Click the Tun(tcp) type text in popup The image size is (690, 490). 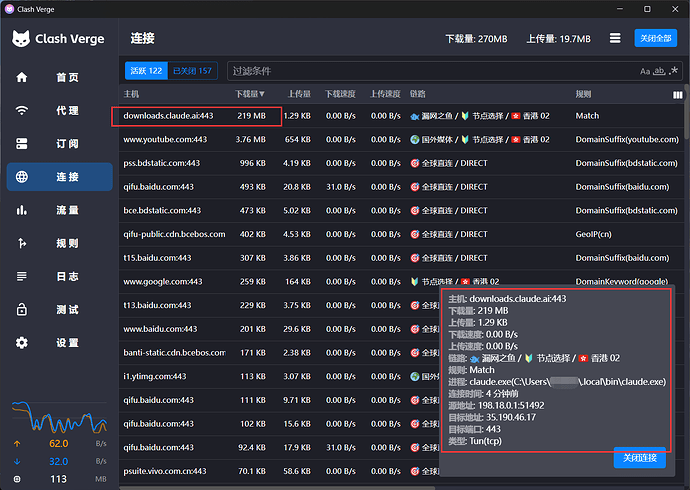point(485,441)
